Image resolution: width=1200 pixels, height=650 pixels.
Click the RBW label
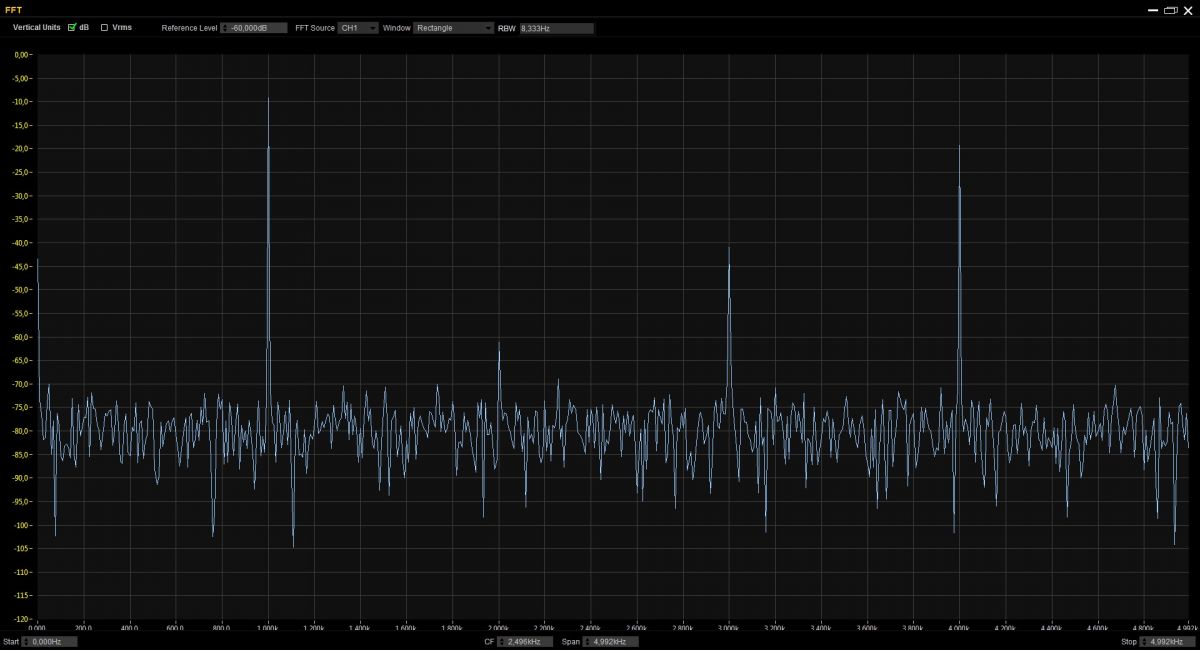506,28
